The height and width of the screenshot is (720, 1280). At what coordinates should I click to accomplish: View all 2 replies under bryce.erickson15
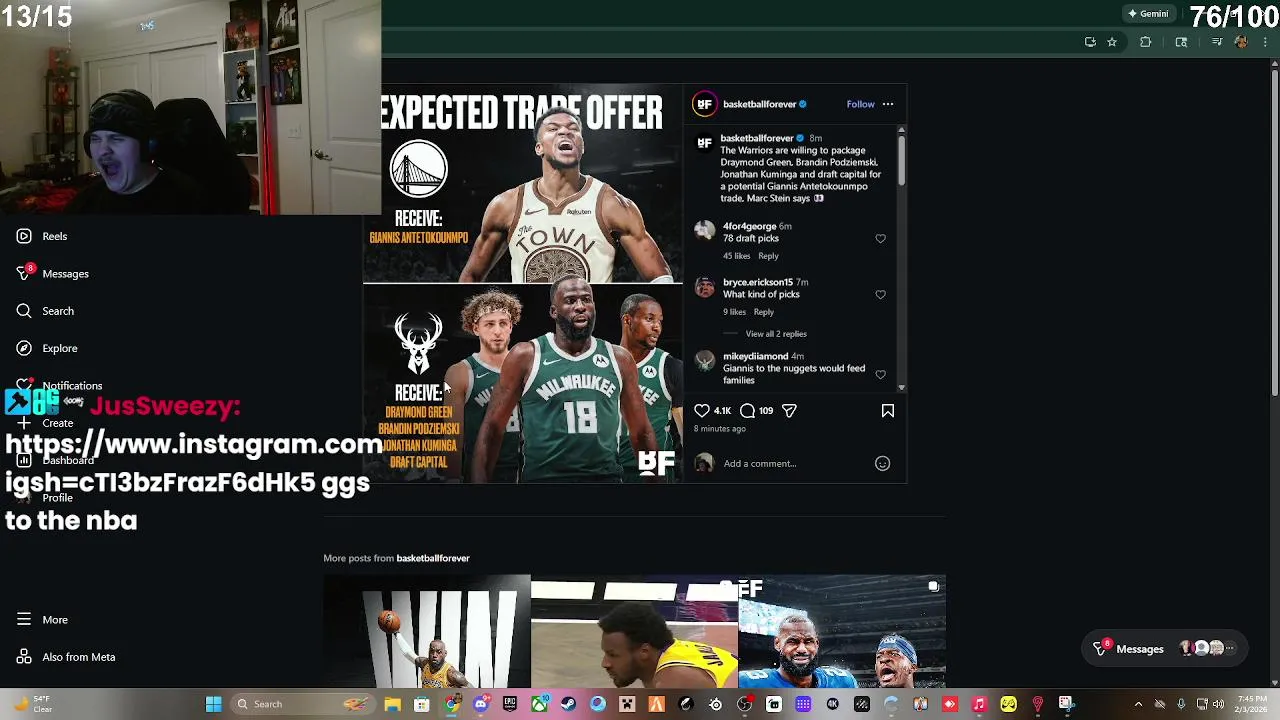776,334
